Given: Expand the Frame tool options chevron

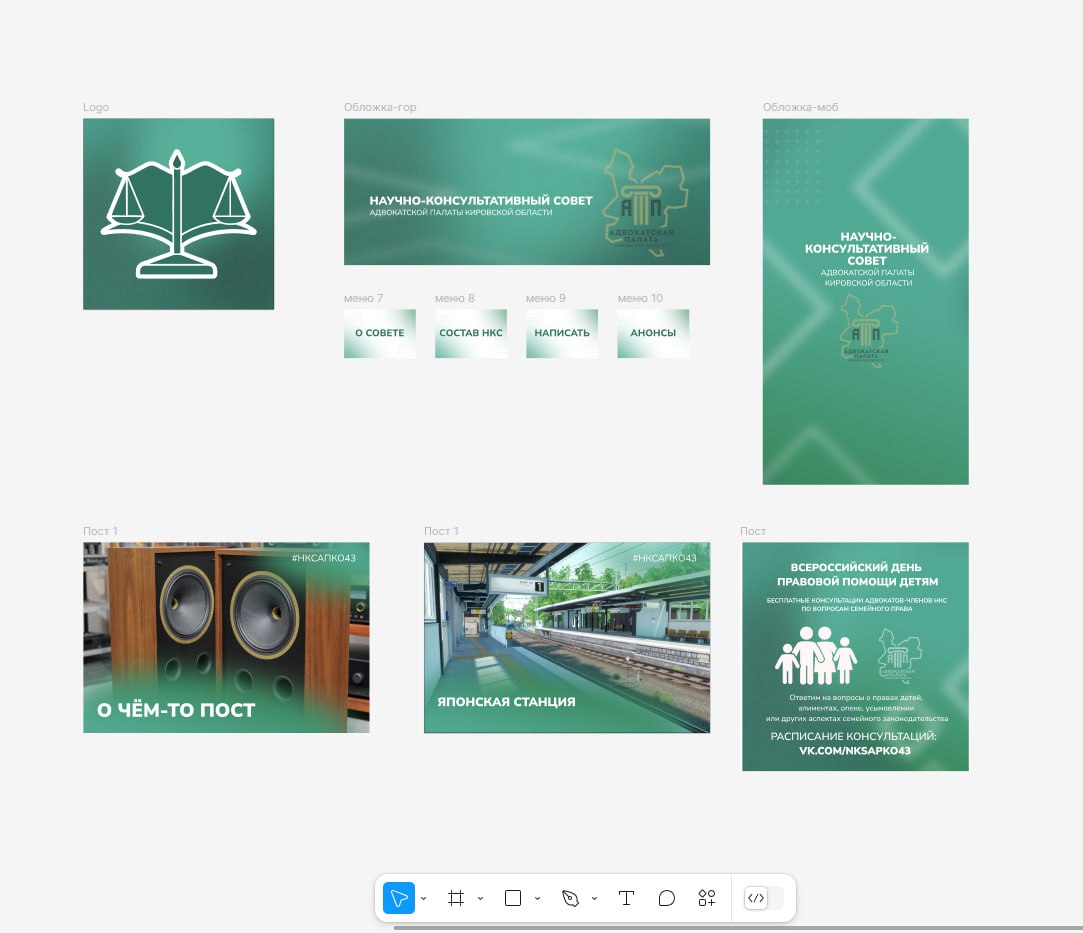Looking at the screenshot, I should (x=481, y=898).
